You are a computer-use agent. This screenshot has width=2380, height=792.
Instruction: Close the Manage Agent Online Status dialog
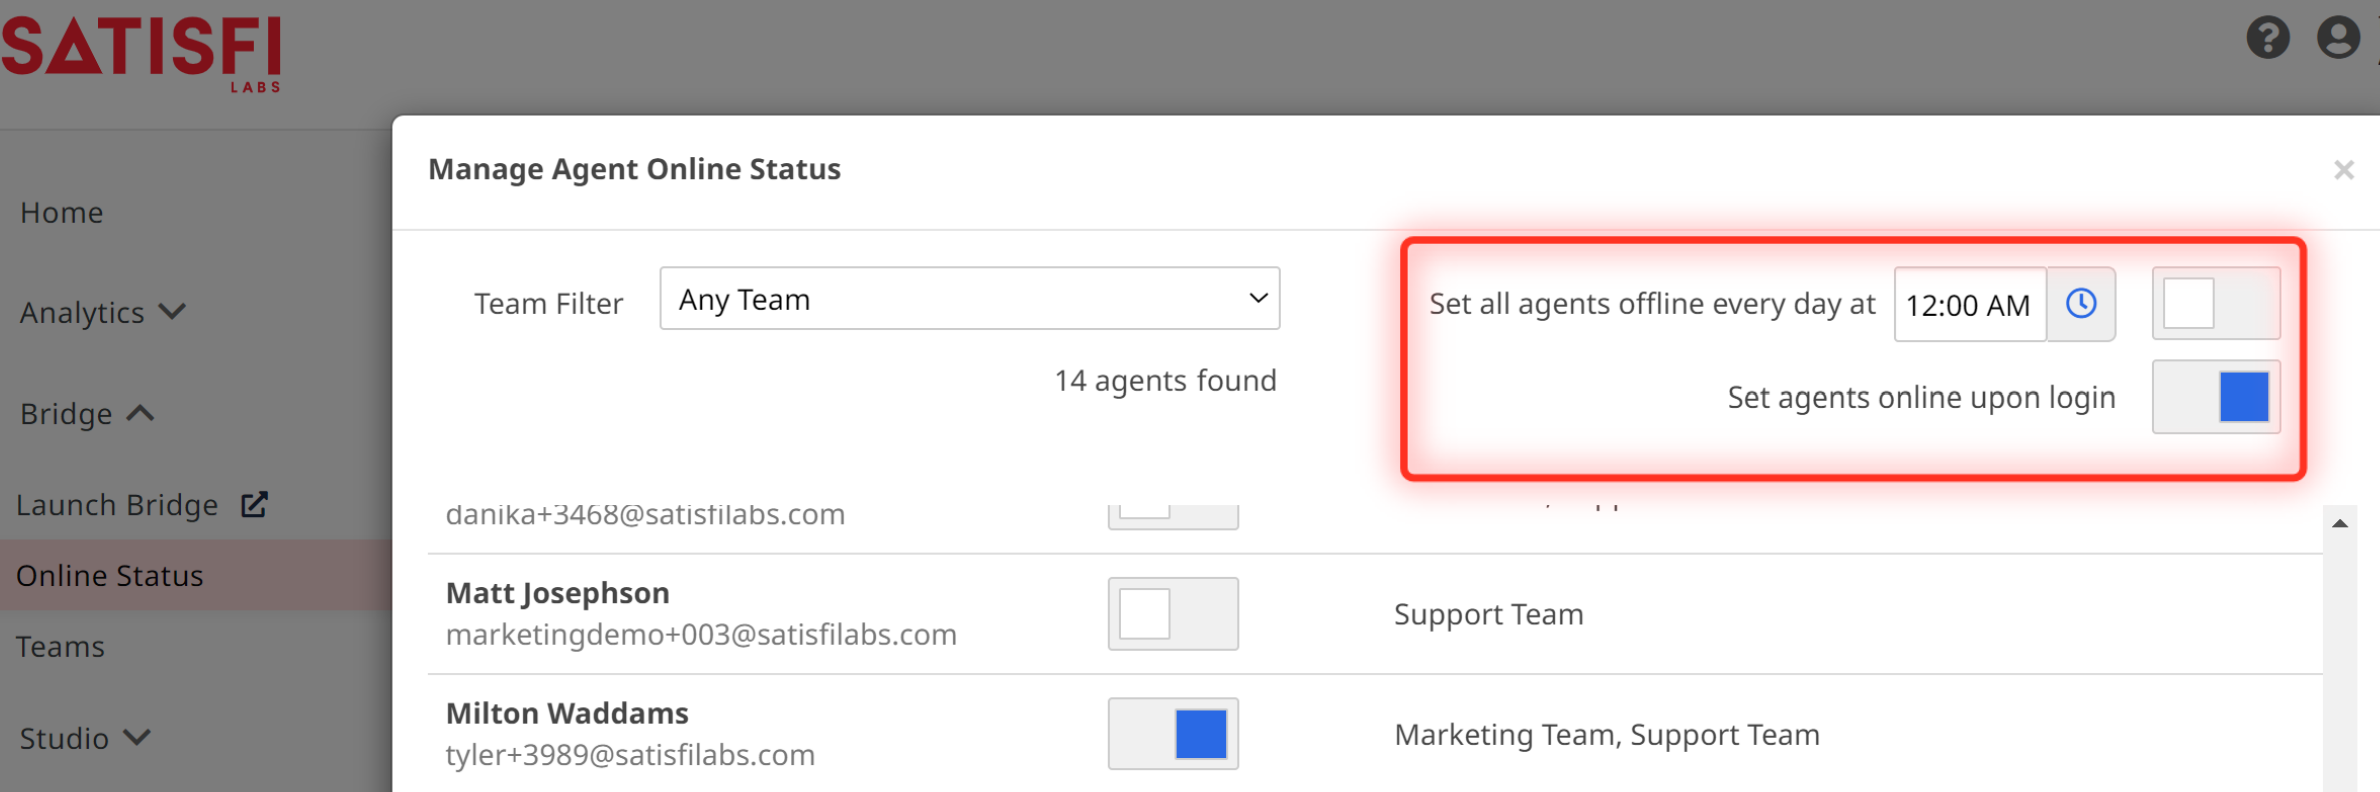coord(2343,170)
